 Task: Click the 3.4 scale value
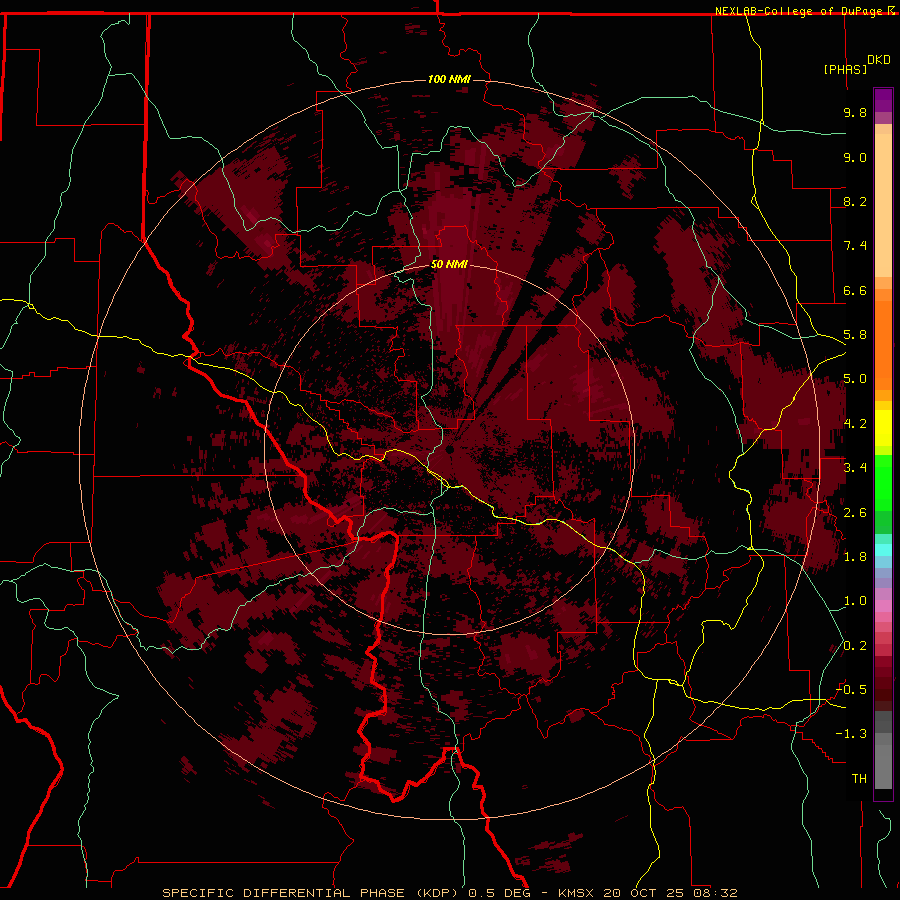[x=855, y=468]
